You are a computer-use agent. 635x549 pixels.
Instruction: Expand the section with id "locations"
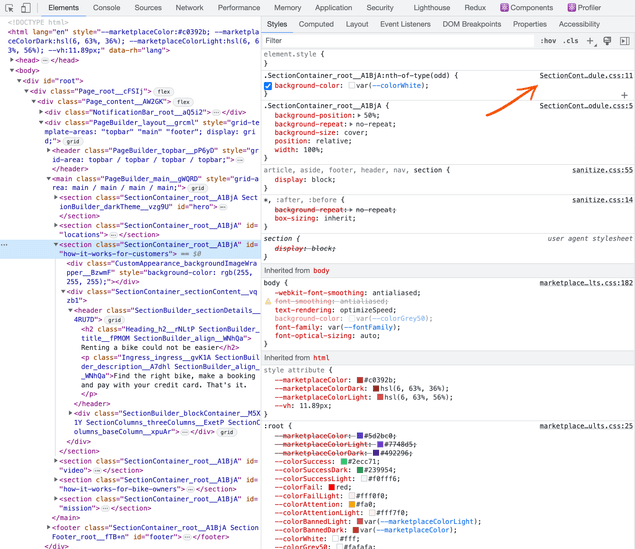point(56,225)
